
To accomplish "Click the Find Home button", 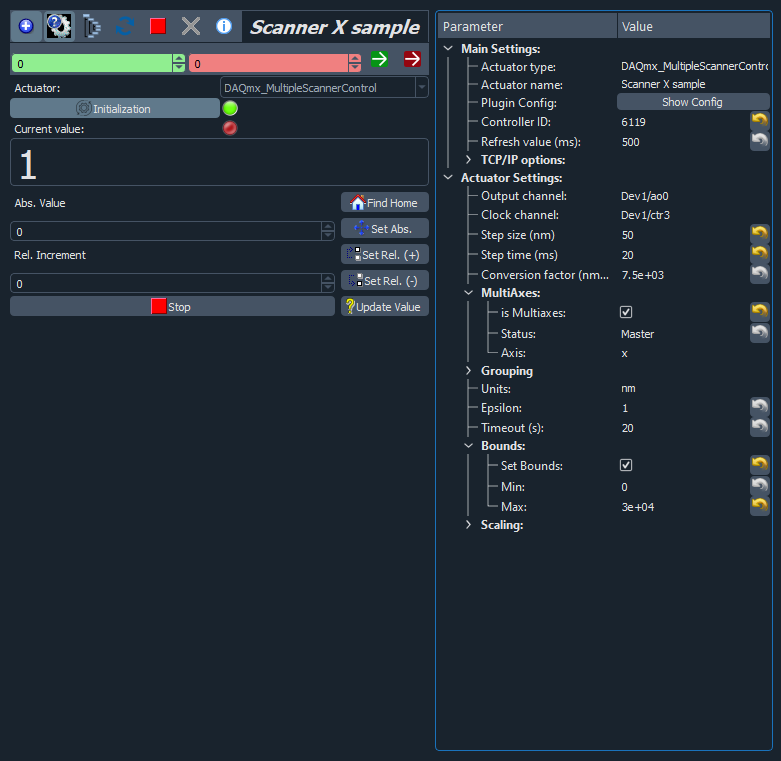I will (x=384, y=203).
